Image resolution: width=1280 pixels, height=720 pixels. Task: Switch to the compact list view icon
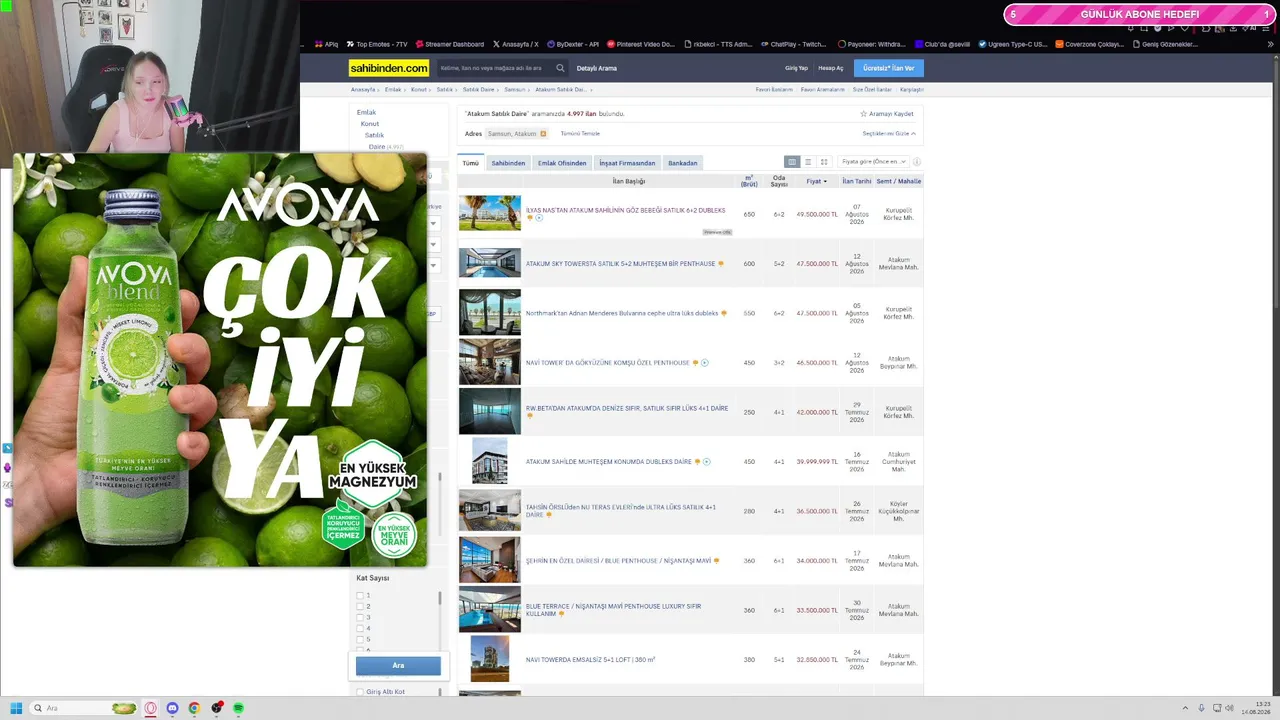tap(808, 162)
